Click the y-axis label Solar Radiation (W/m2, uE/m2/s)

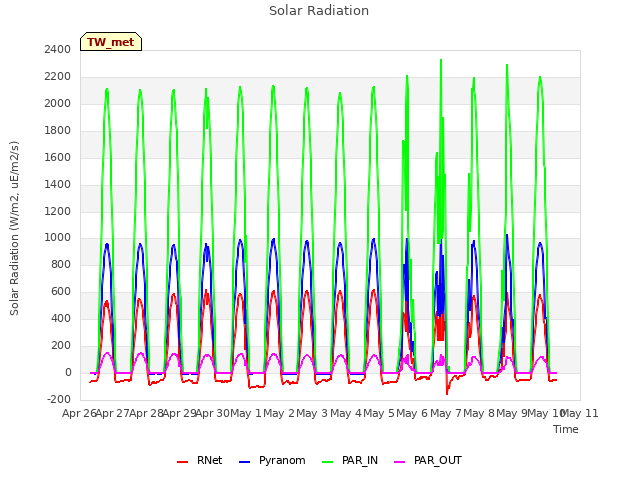pos(14,228)
